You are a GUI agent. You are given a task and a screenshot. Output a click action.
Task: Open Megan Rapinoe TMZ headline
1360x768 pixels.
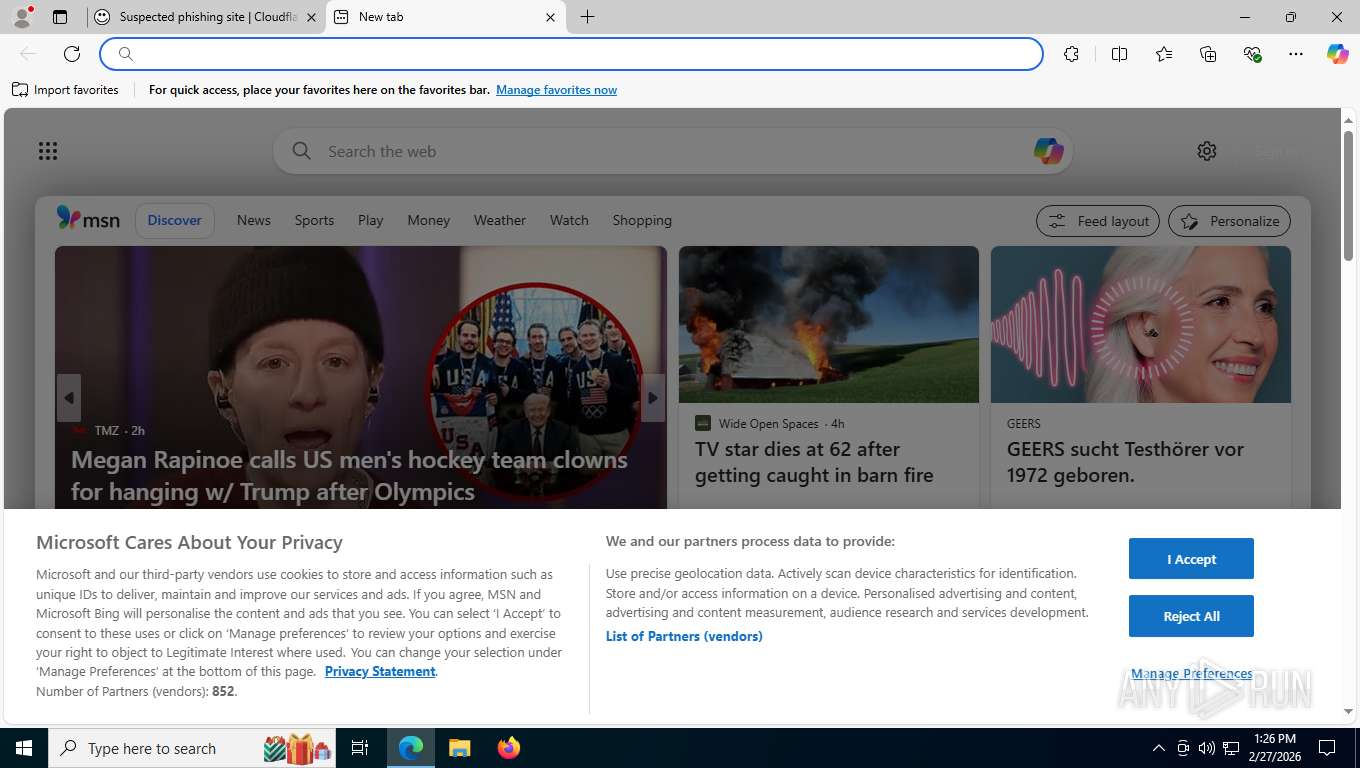349,476
